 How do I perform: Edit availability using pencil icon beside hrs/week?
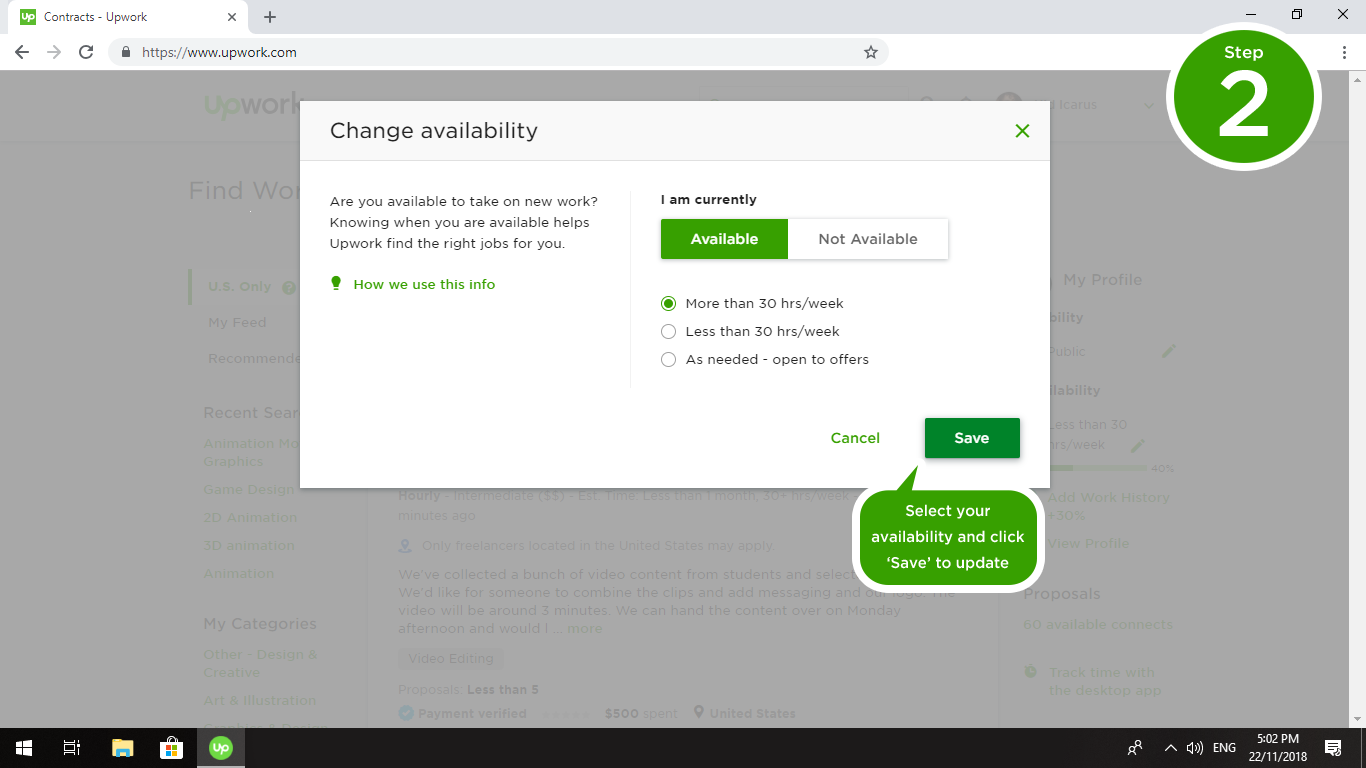coord(1137,445)
